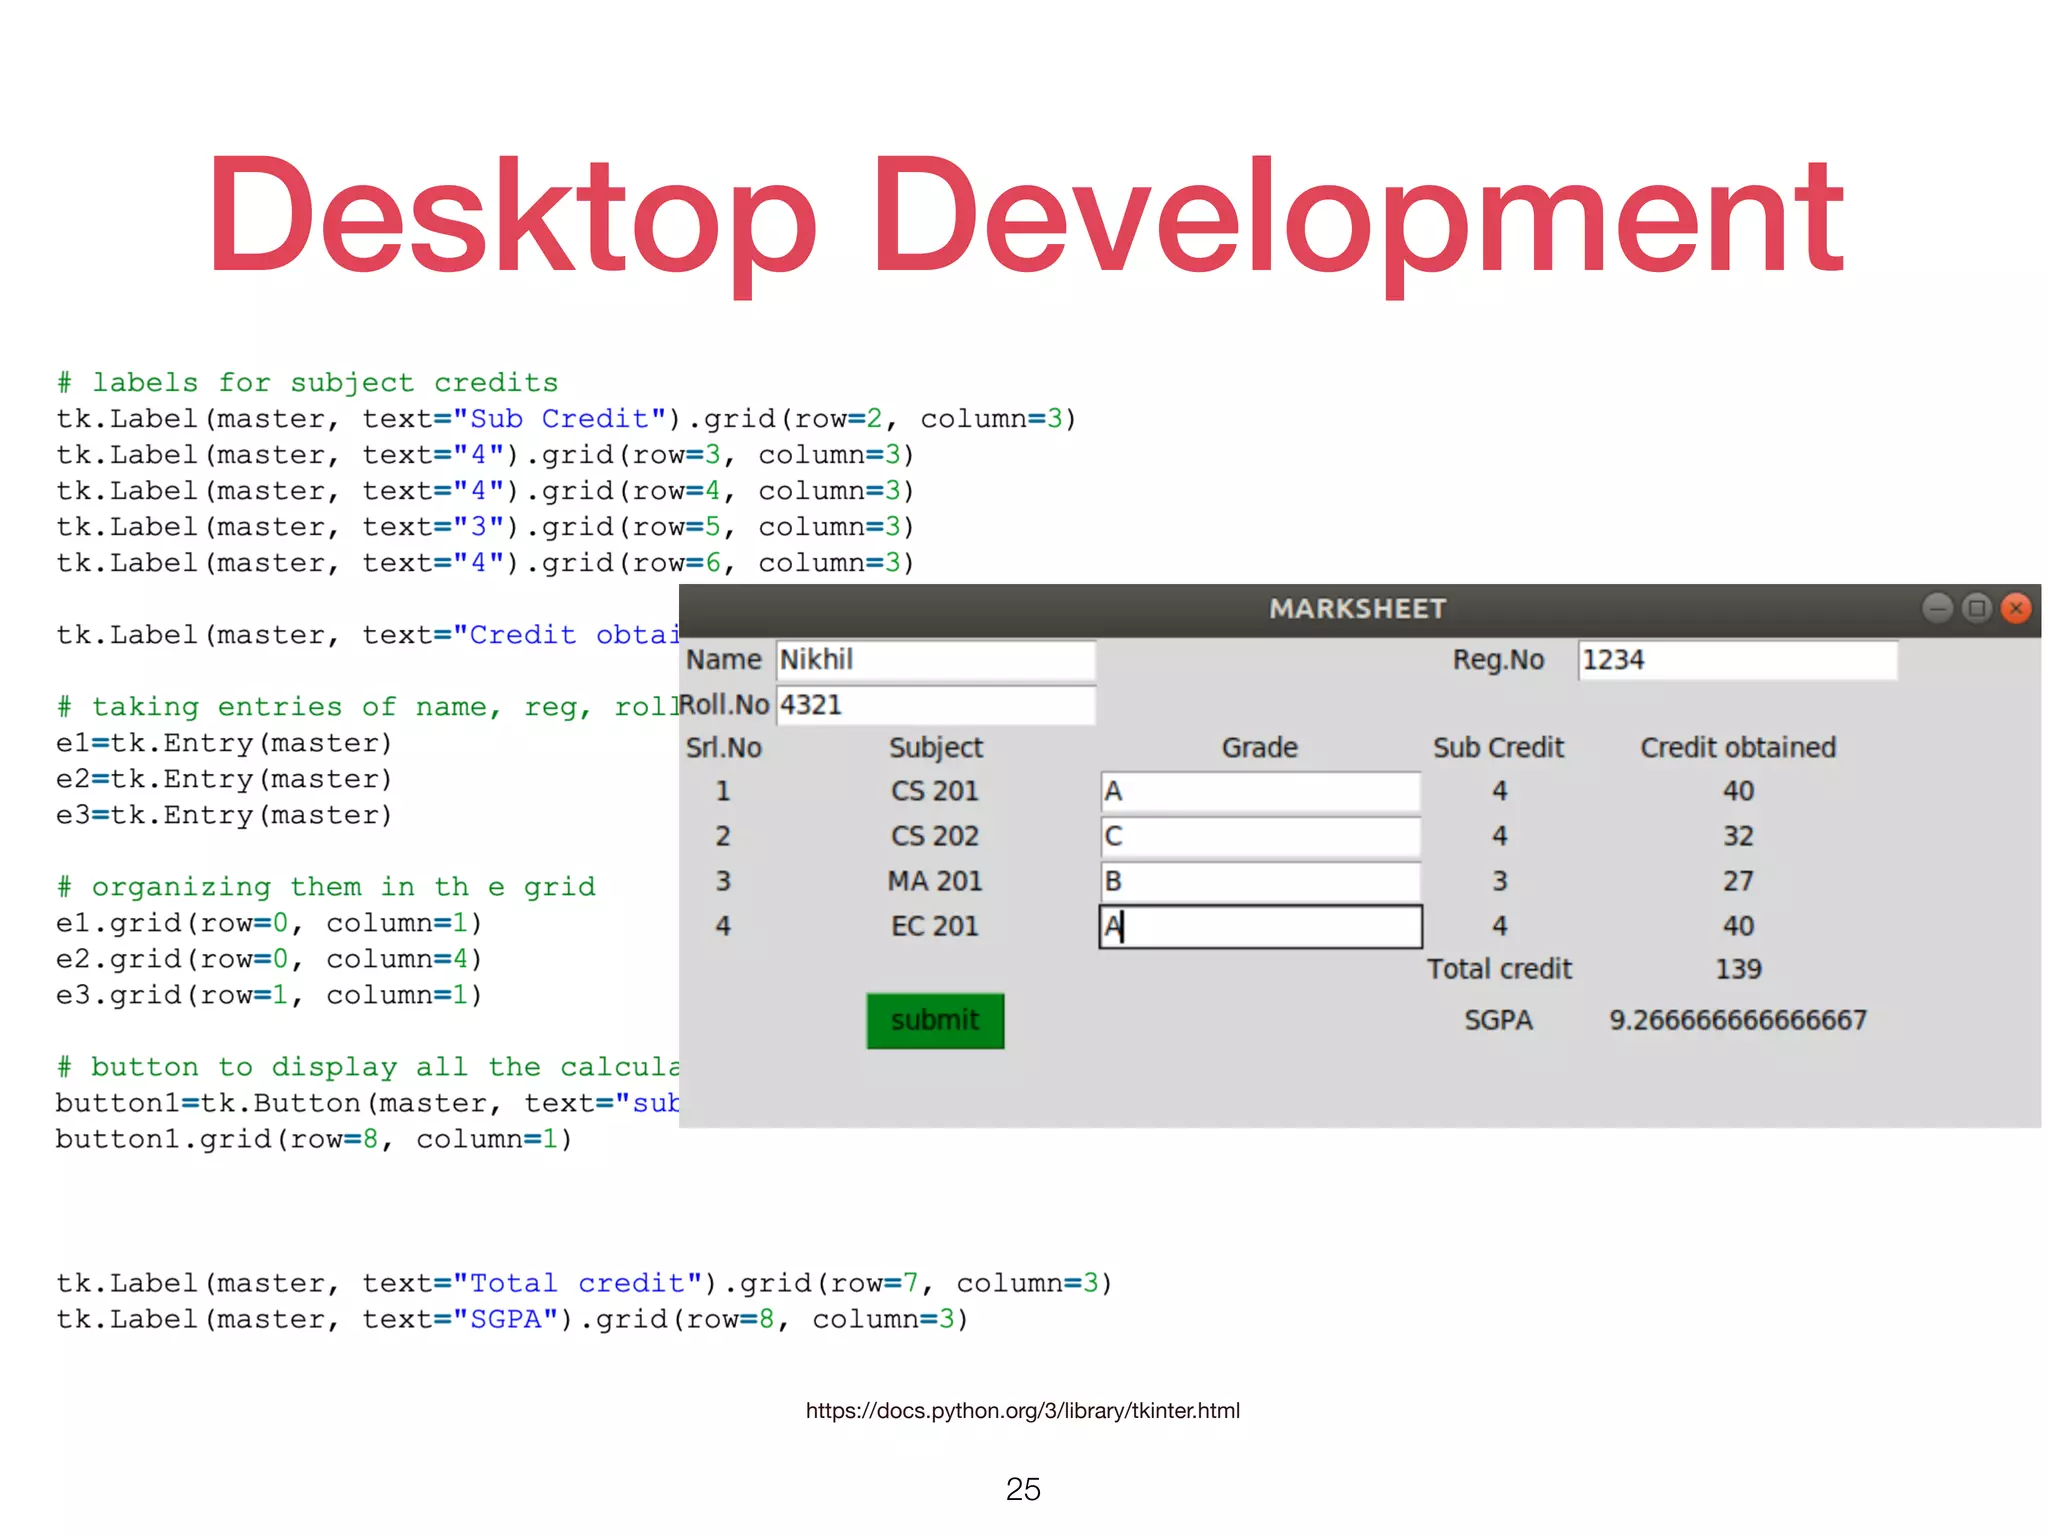Click the Total credit label in window
Image resolution: width=2048 pixels, height=1536 pixels.
(x=1499, y=969)
